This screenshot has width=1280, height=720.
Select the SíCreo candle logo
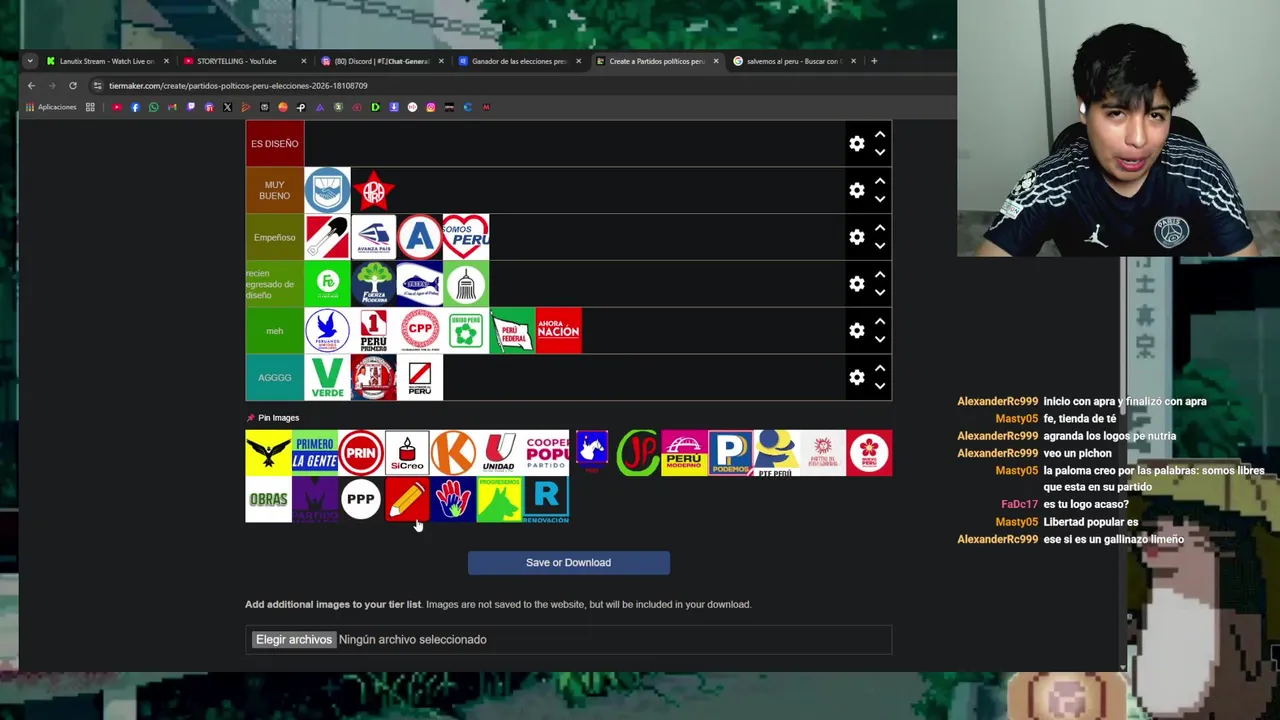pyautogui.click(x=407, y=453)
